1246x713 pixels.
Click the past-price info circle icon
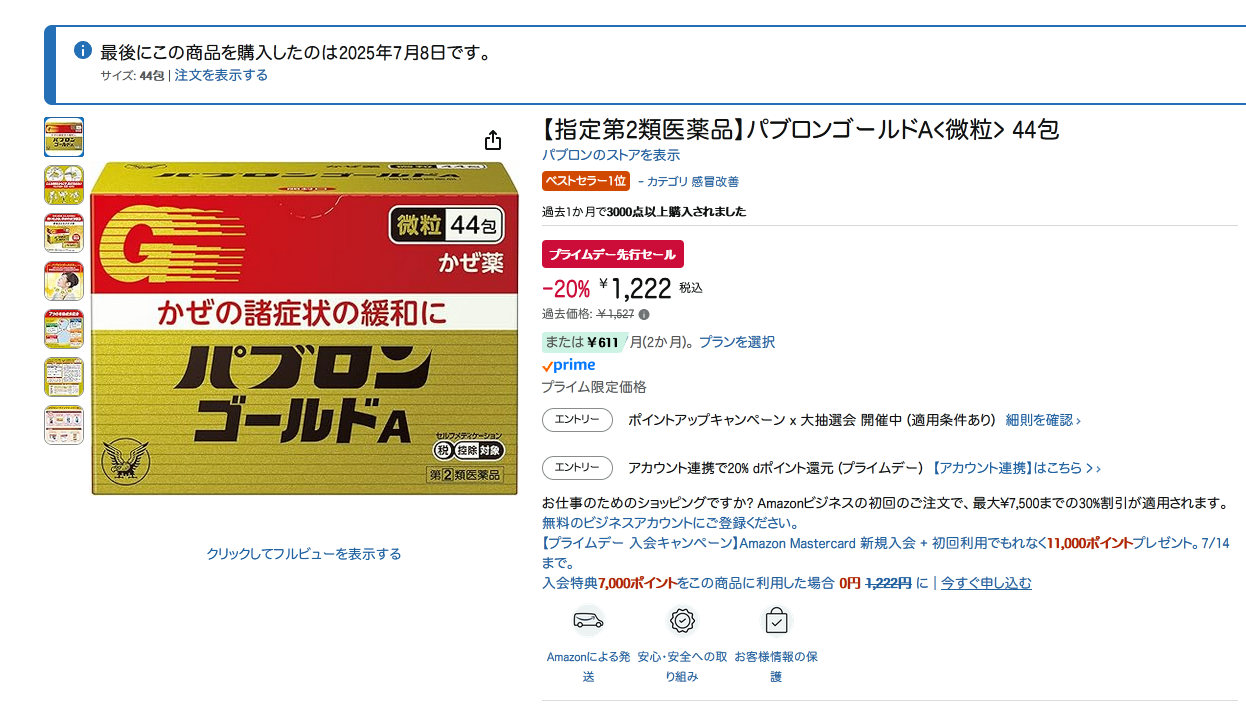click(x=644, y=314)
